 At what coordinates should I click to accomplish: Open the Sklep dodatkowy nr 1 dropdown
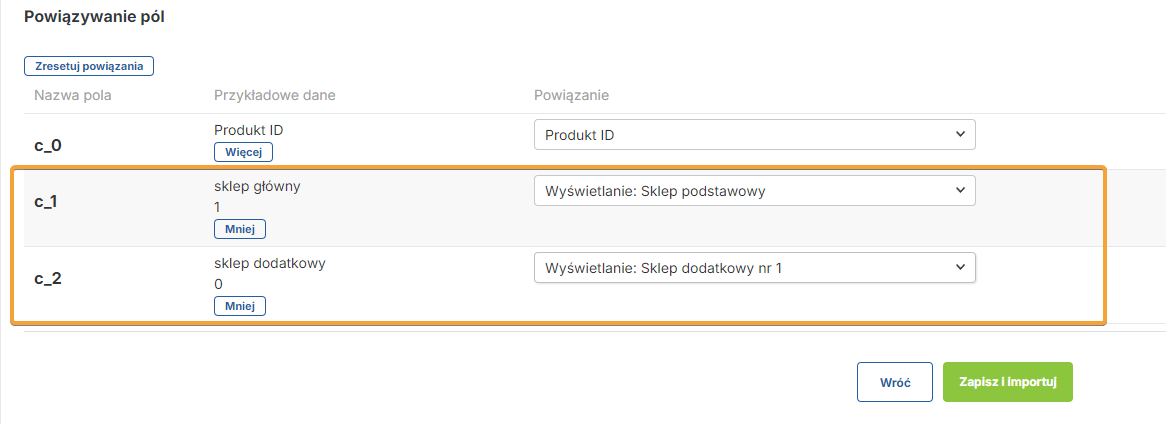pos(754,267)
